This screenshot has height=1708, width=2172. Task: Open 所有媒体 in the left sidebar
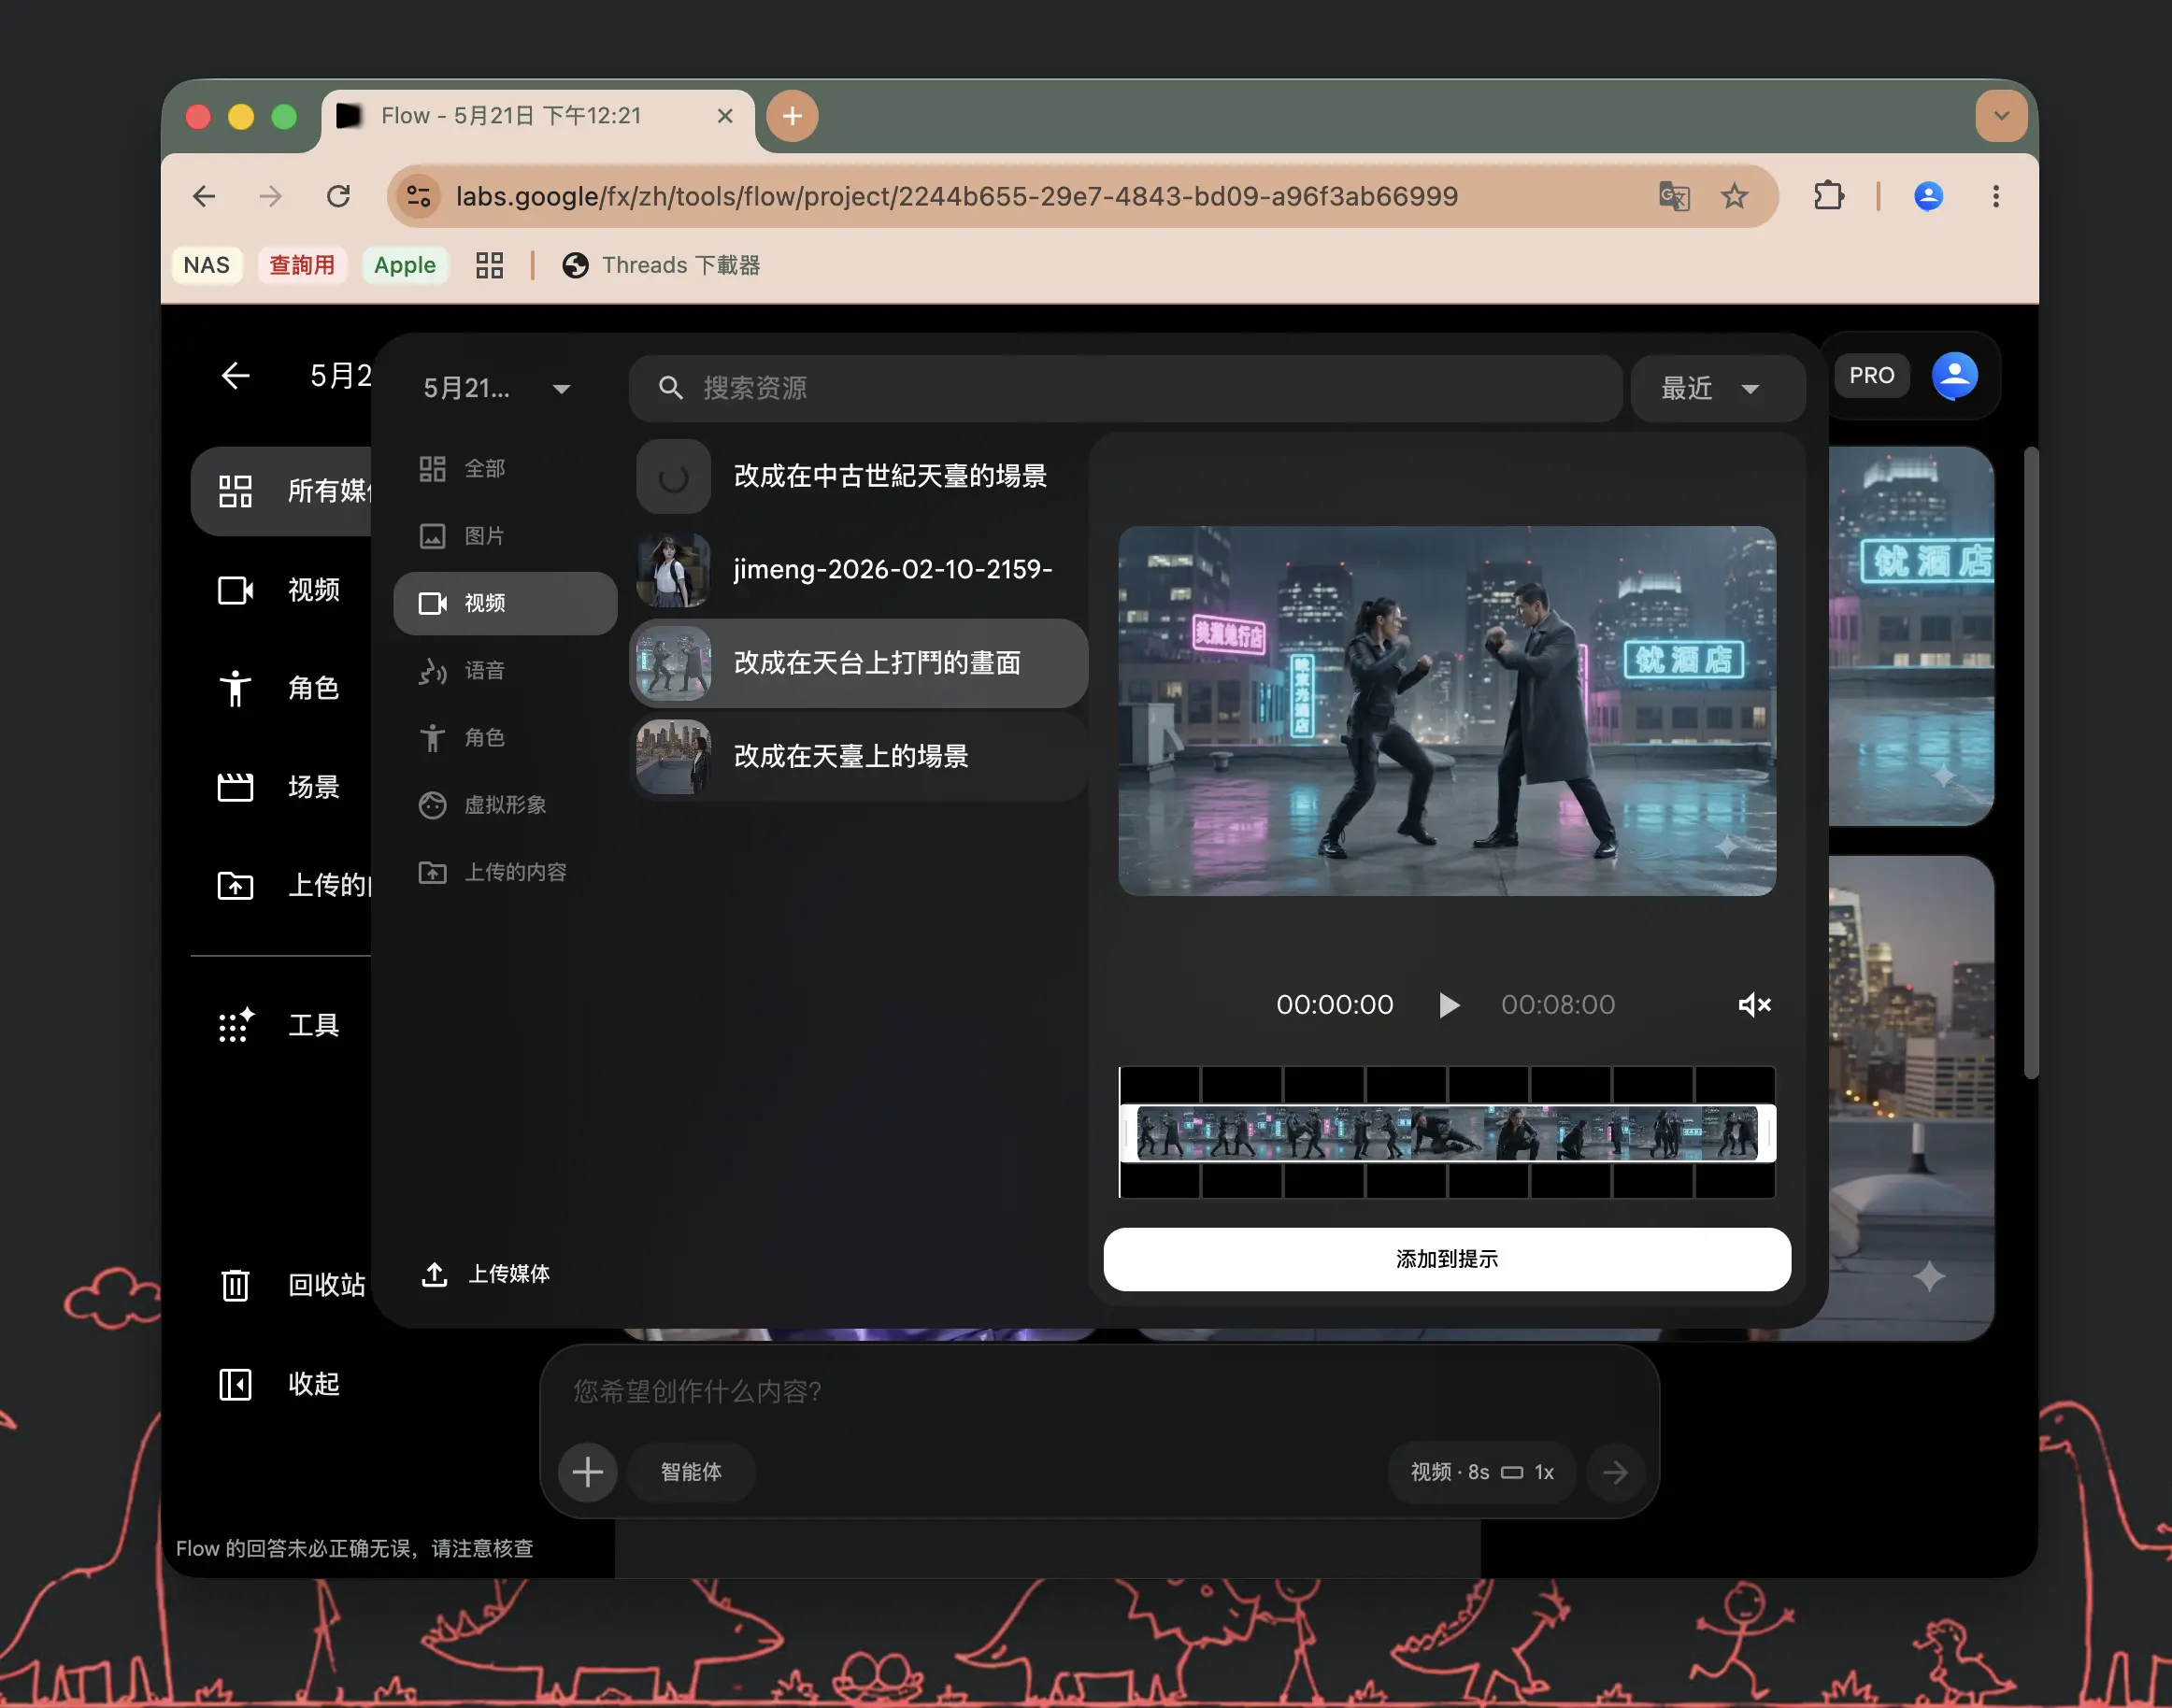point(283,491)
